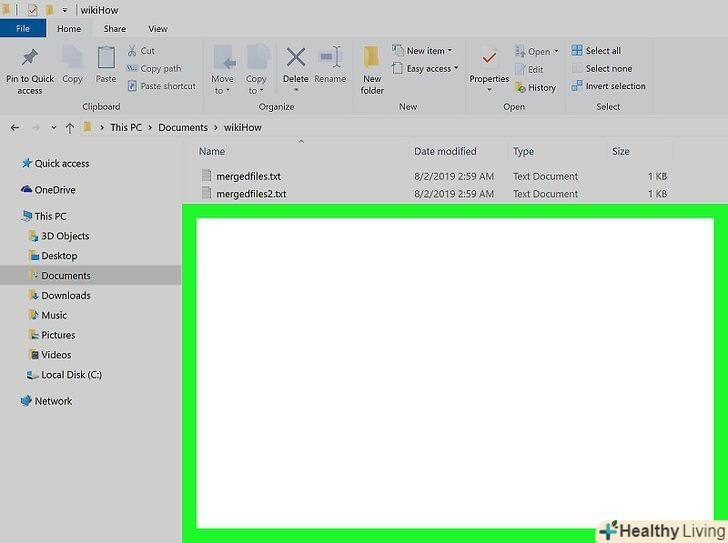Create a New folder
The image size is (728, 543).
coord(372,70)
